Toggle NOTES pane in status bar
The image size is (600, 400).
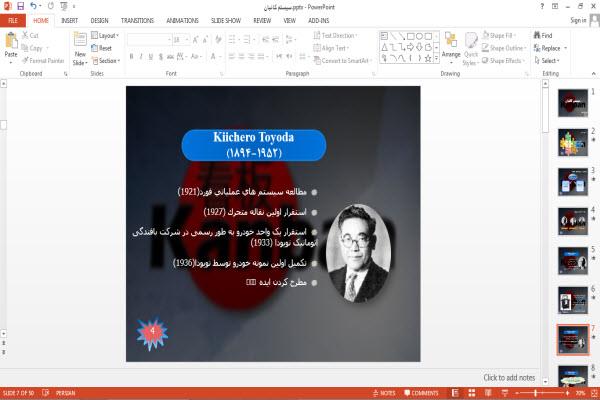coord(384,393)
